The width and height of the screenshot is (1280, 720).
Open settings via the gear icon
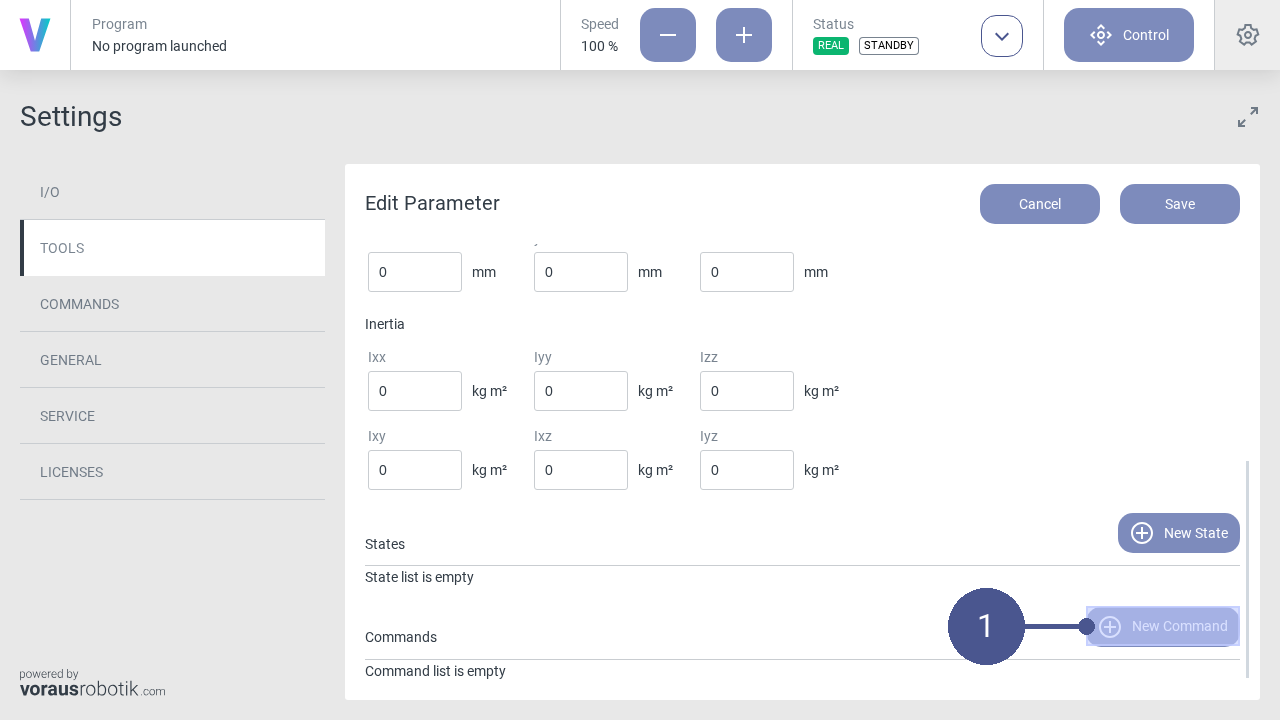coord(1247,35)
